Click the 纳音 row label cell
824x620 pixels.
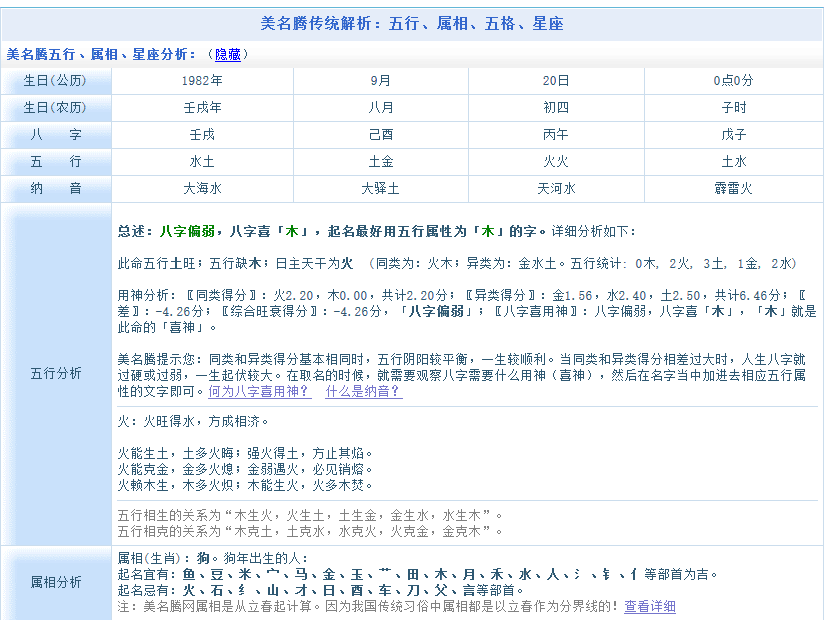tap(55, 188)
